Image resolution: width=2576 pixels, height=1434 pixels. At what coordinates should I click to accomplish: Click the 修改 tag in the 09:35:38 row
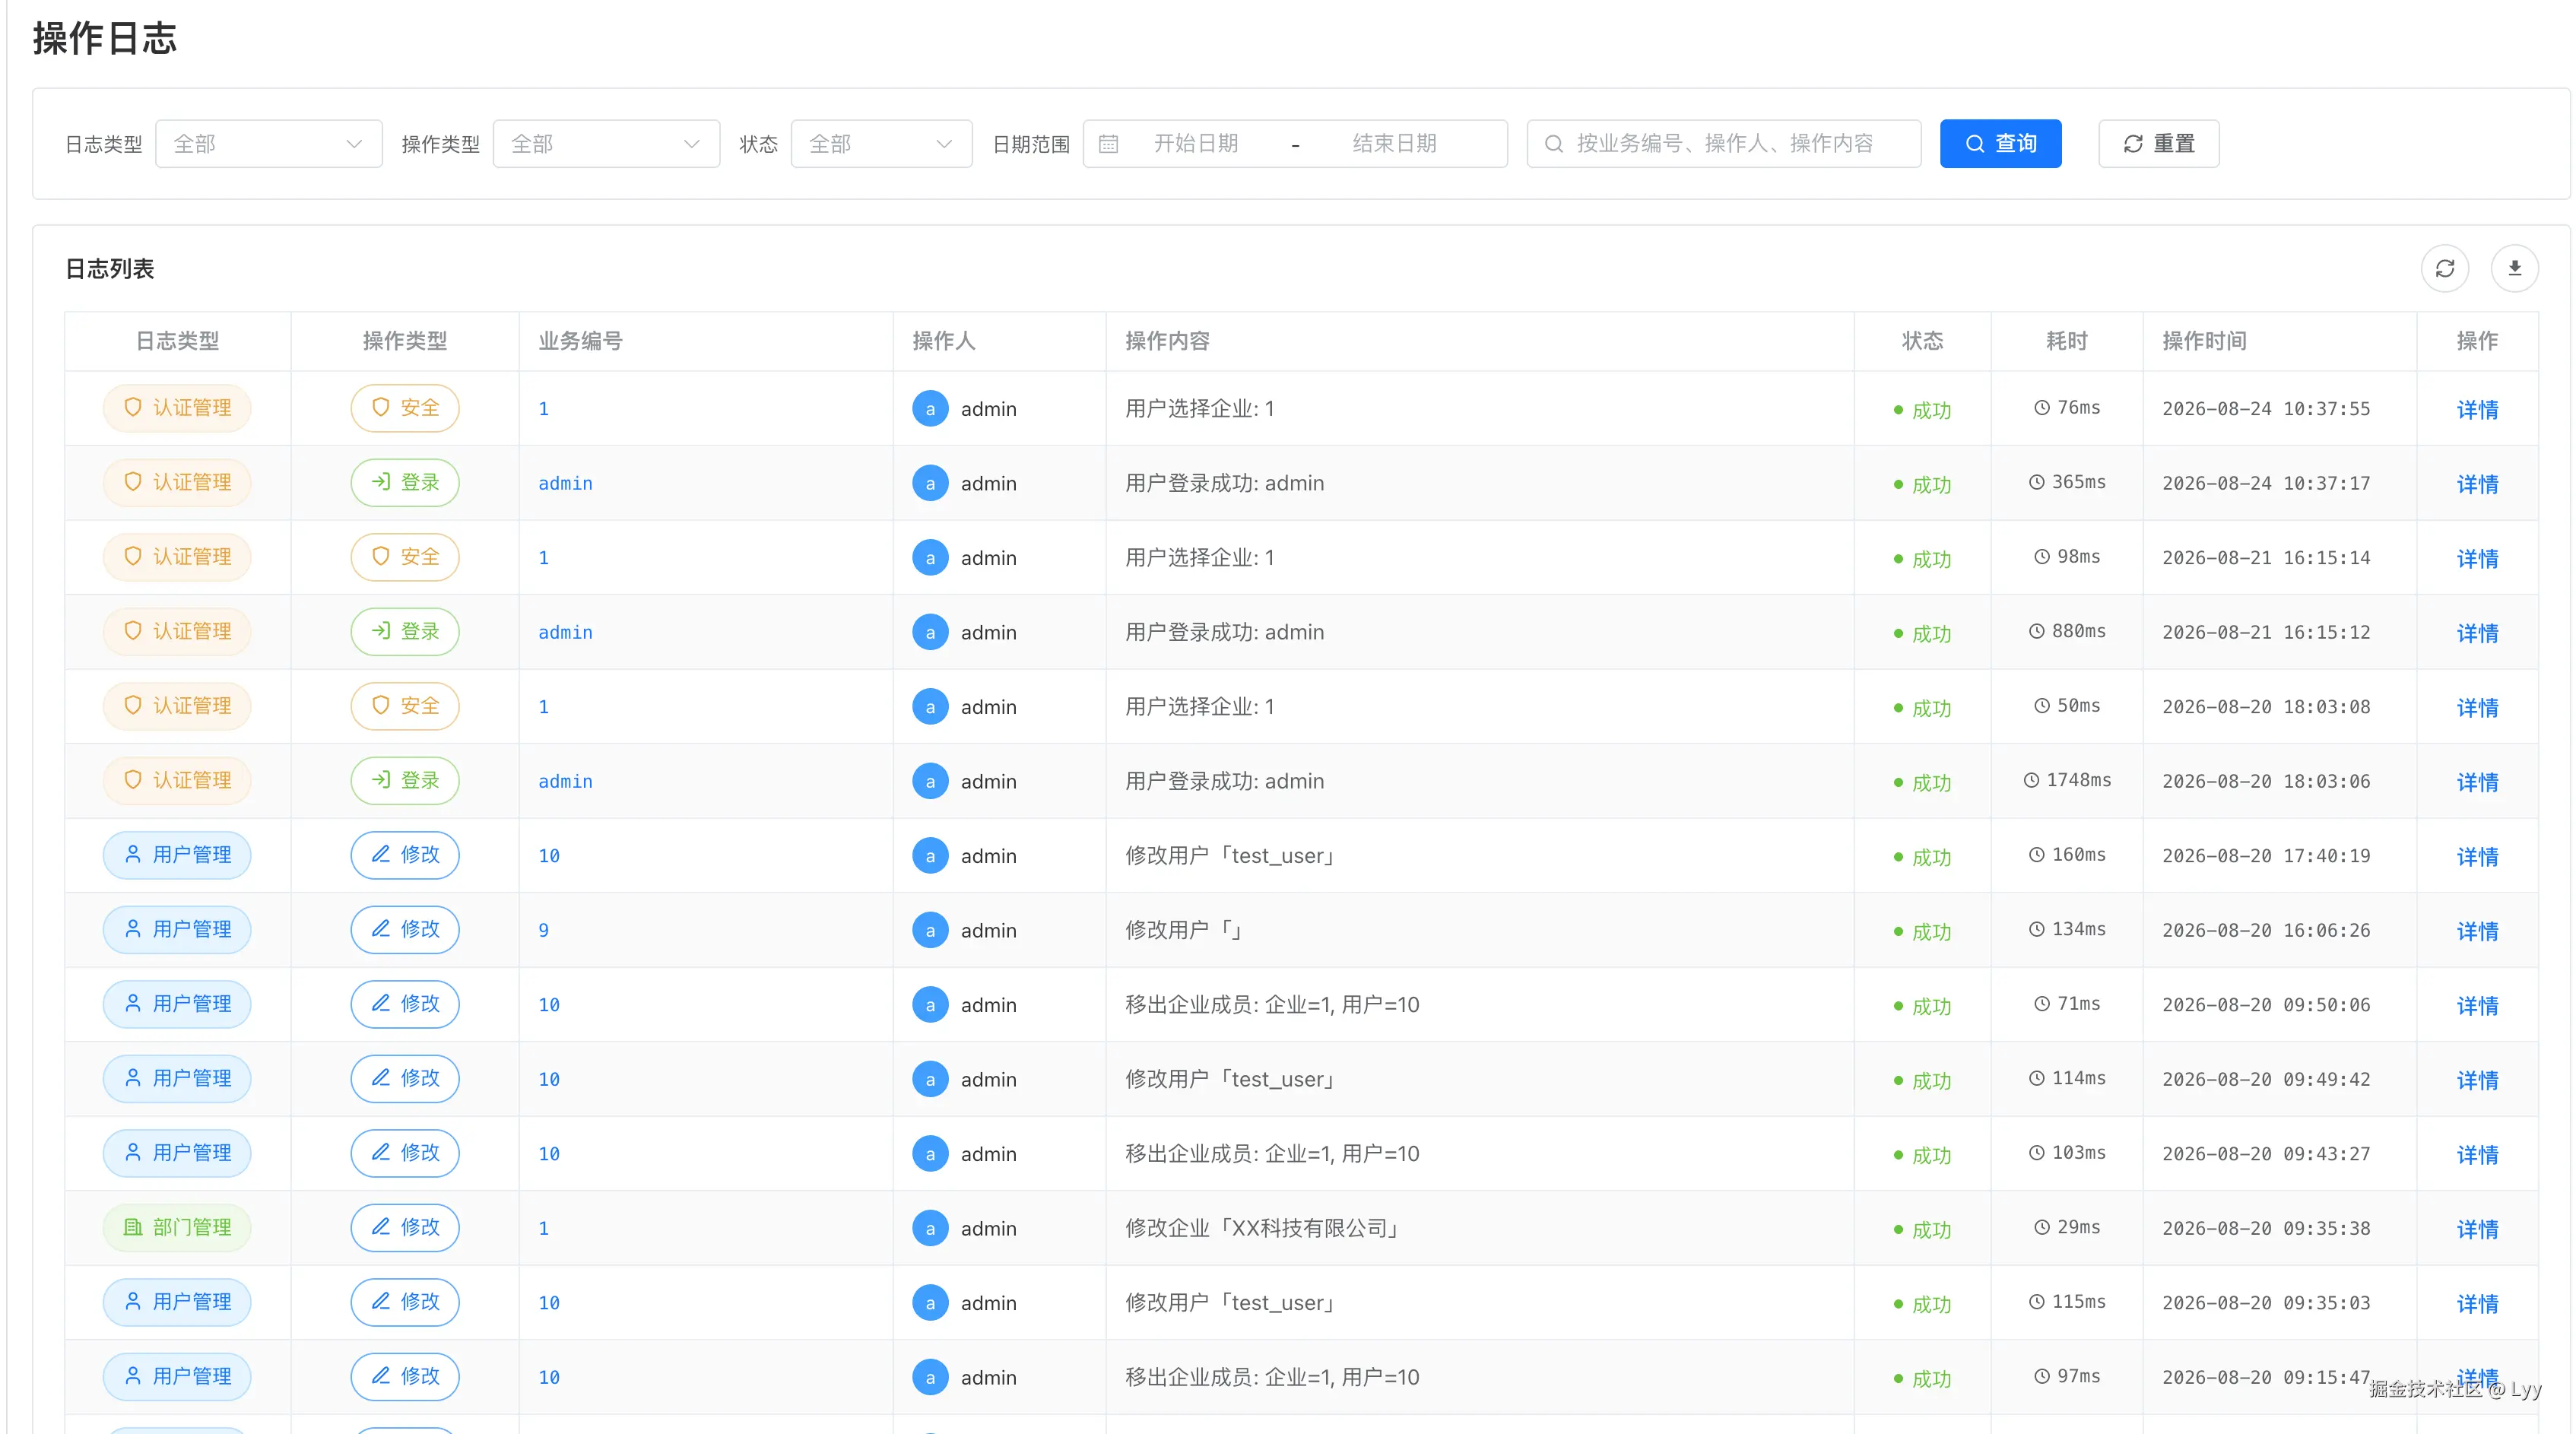405,1227
